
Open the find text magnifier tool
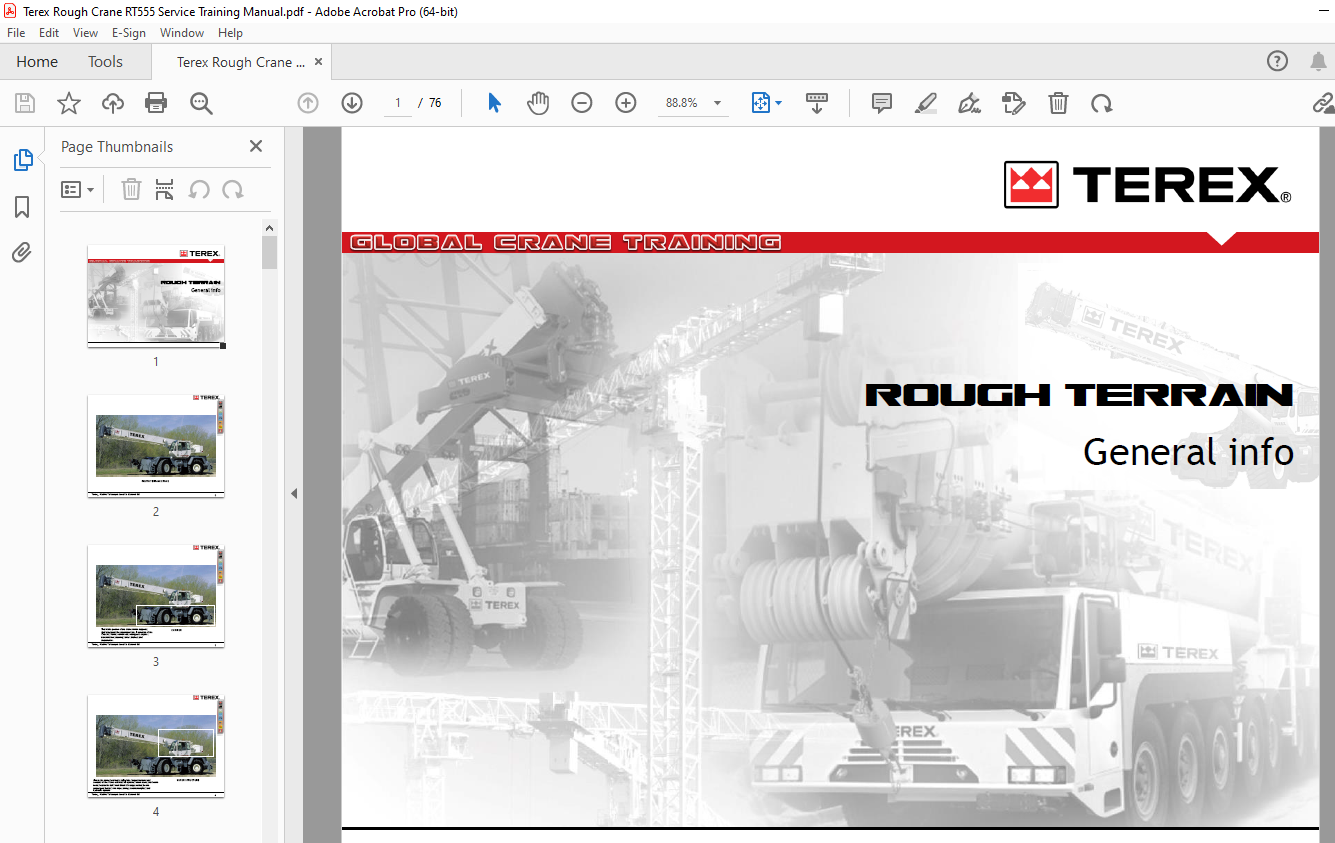201,103
